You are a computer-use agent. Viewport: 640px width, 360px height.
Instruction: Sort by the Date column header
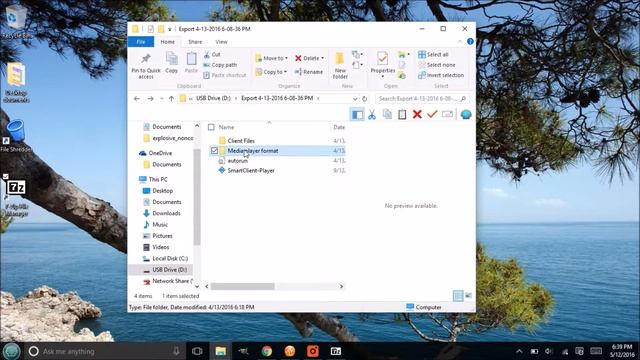339,127
